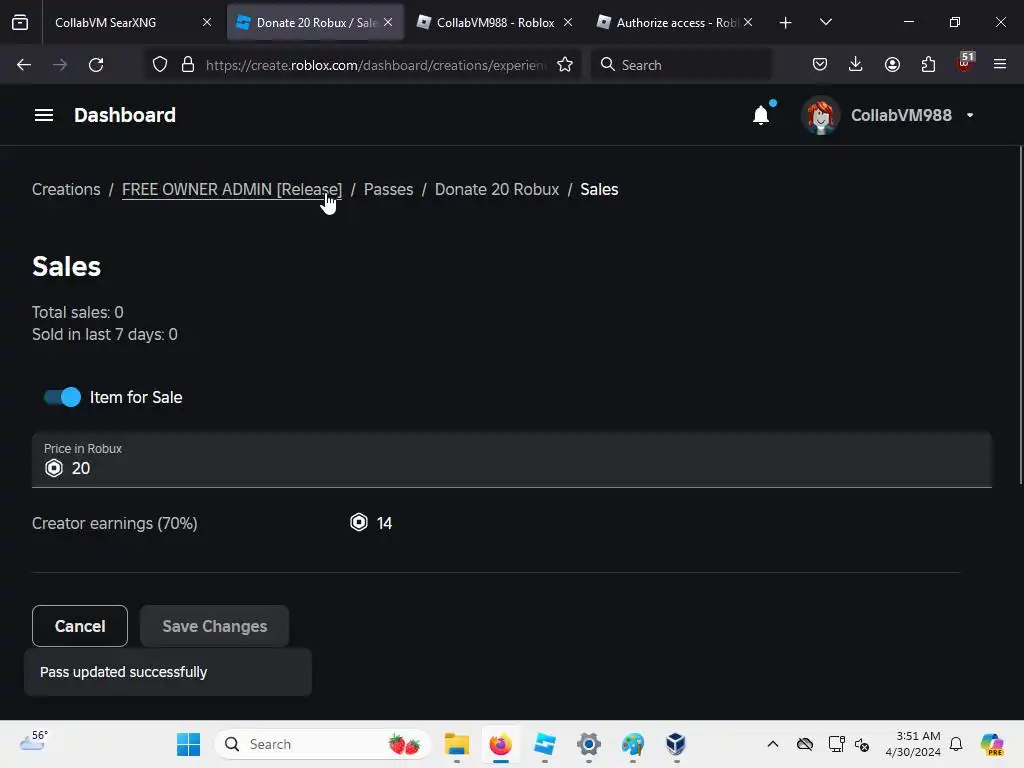Image resolution: width=1024 pixels, height=768 pixels.
Task: Toggle the Item for Sale switch
Action: point(62,397)
